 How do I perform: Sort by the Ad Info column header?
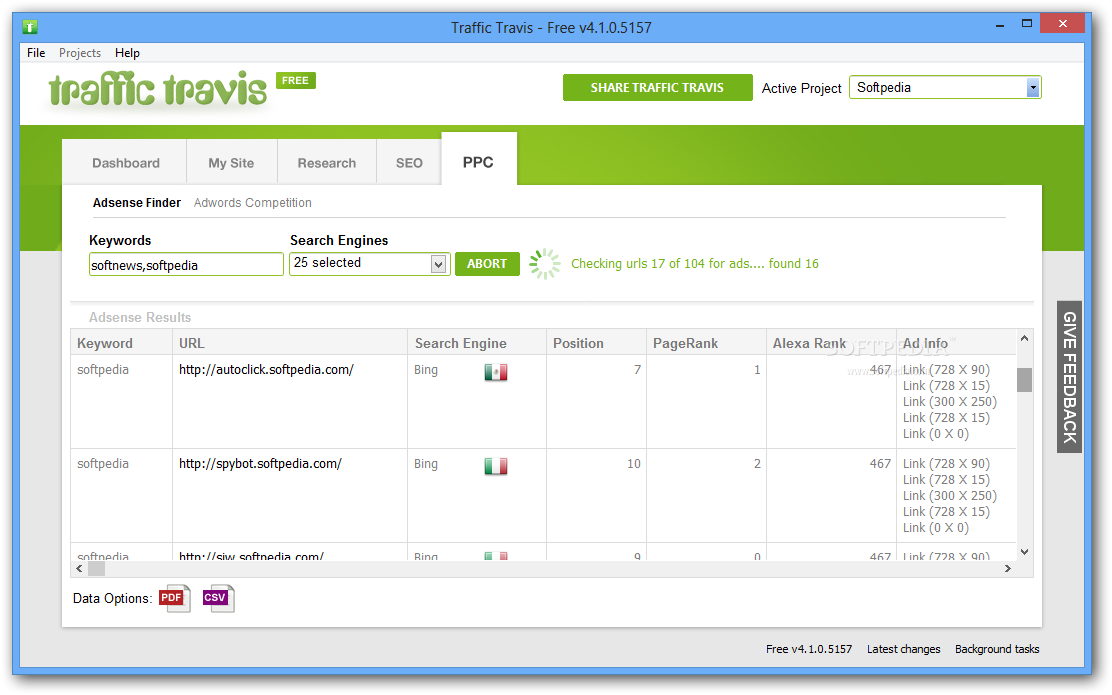956,343
